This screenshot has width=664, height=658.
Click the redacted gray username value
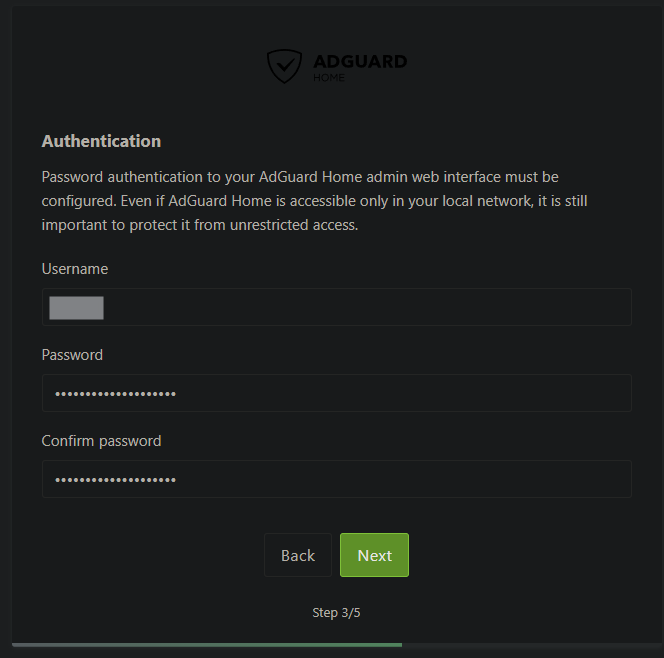(x=76, y=308)
